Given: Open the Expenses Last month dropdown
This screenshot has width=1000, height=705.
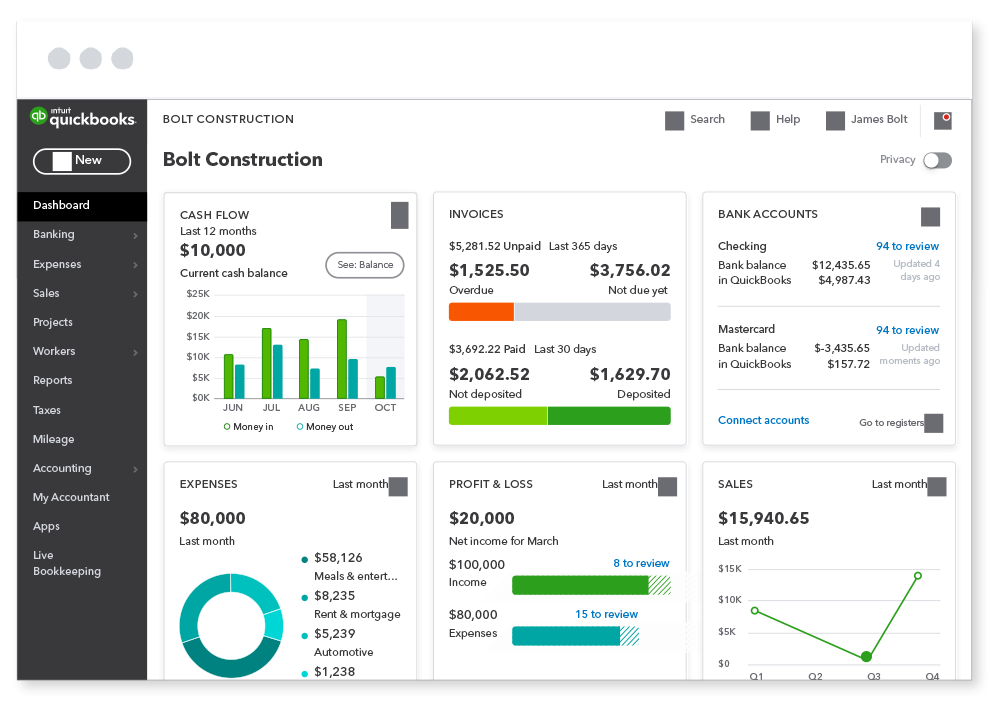Looking at the screenshot, I should [398, 486].
